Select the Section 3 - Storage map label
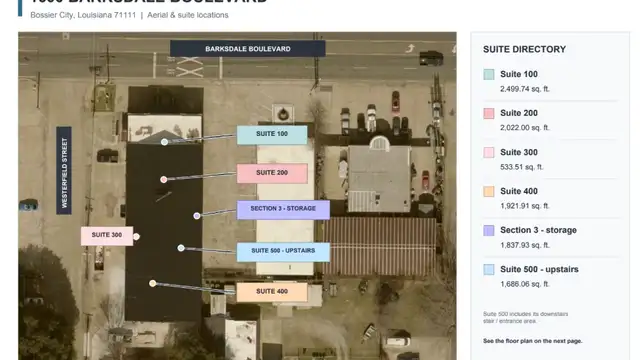The image size is (640, 360). point(283,209)
